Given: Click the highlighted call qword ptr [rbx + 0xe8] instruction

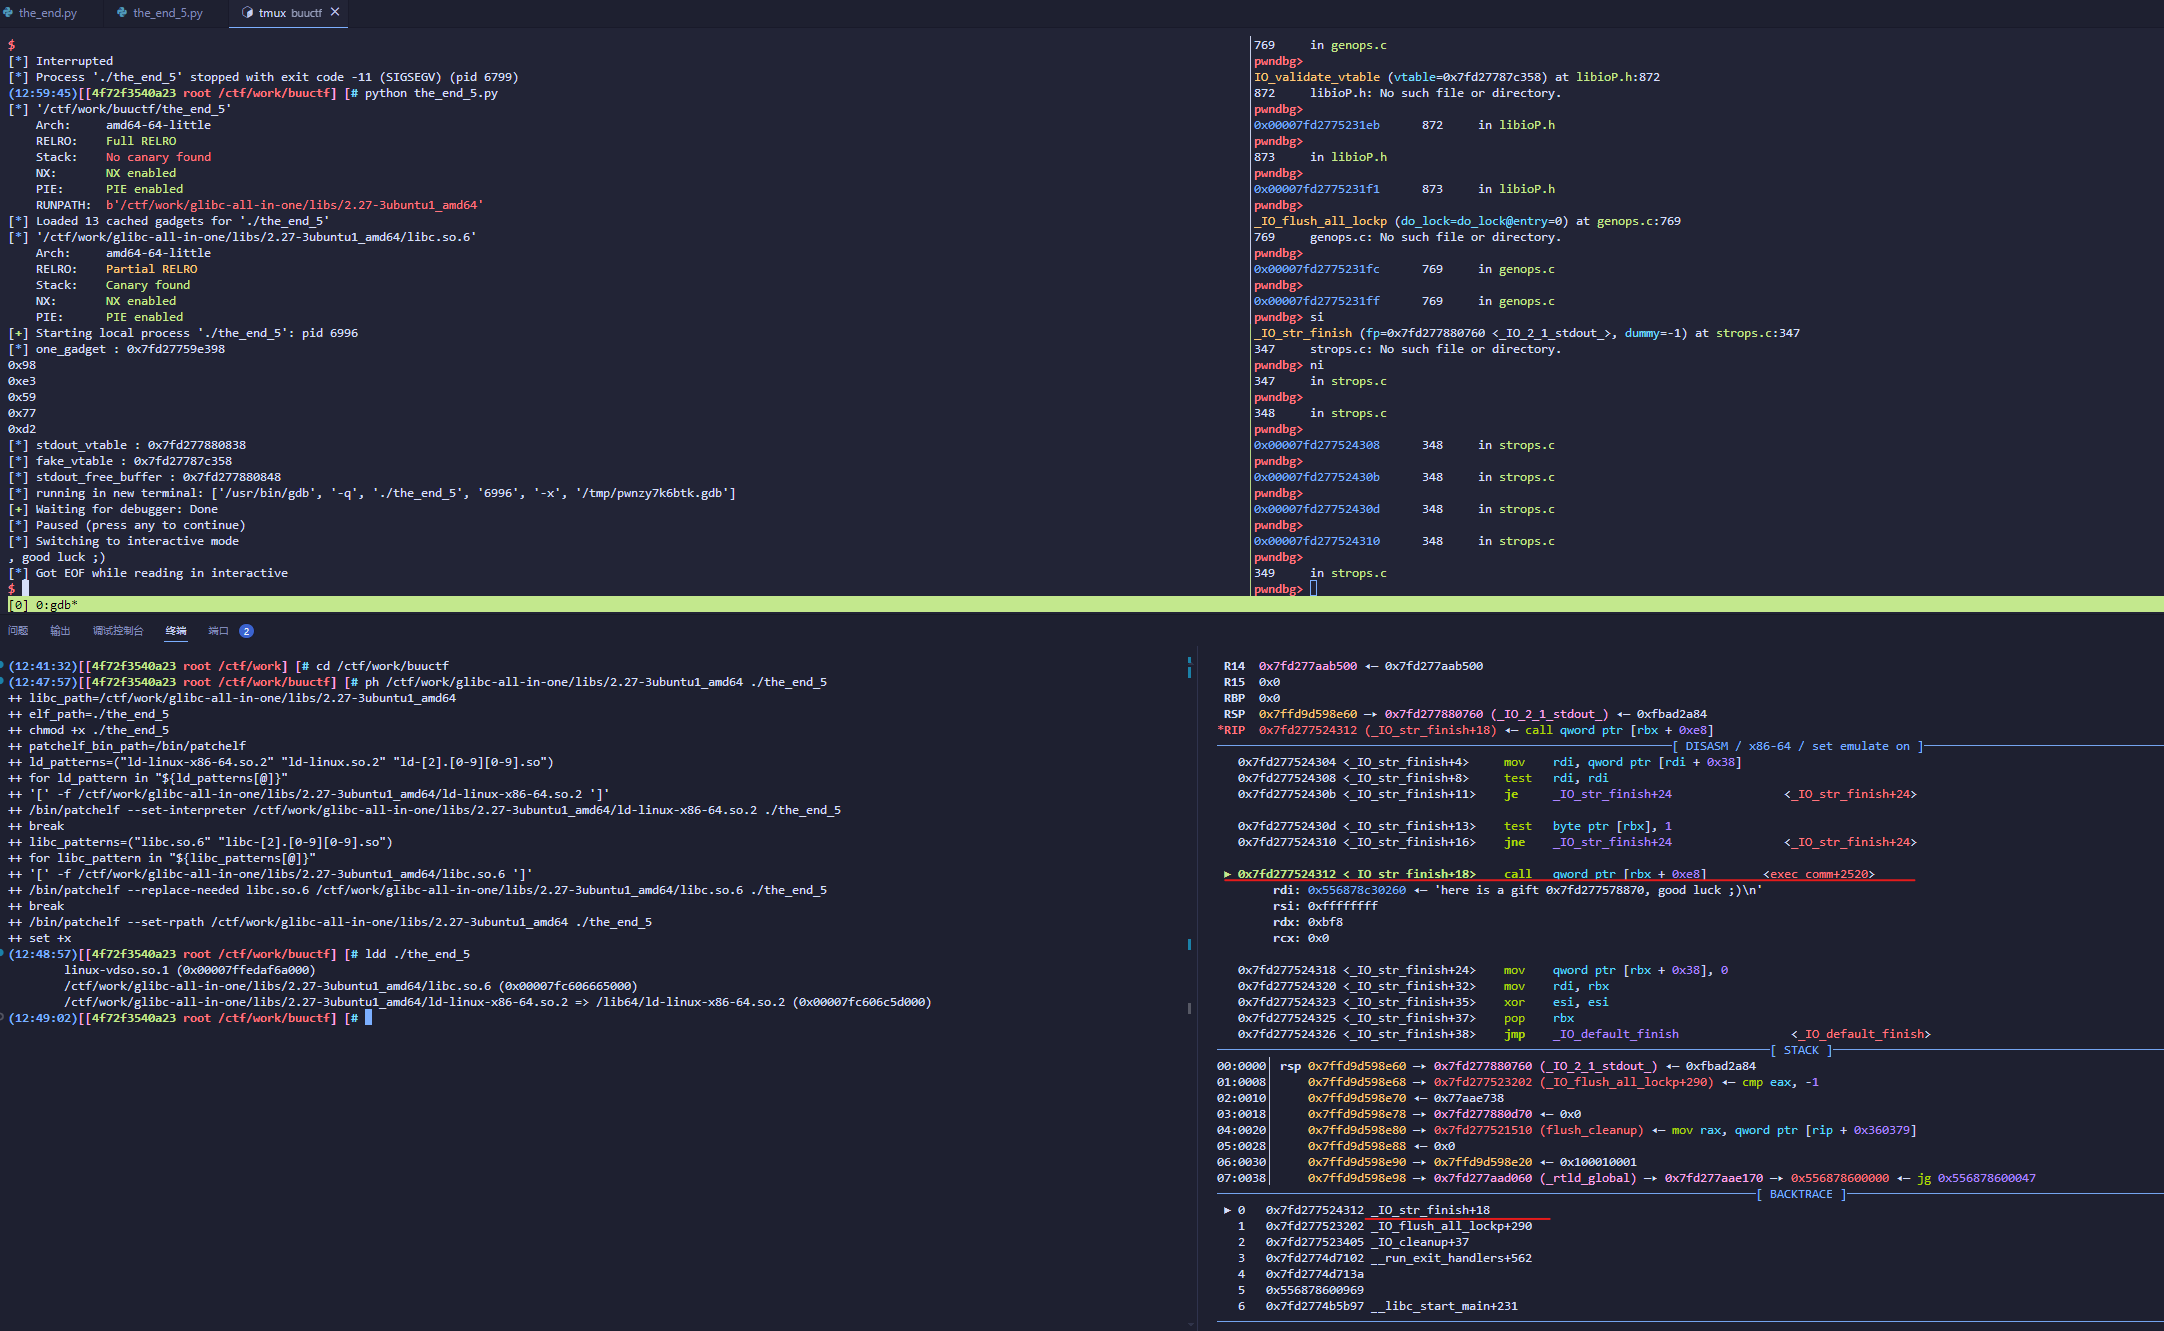Looking at the screenshot, I should 1549,874.
